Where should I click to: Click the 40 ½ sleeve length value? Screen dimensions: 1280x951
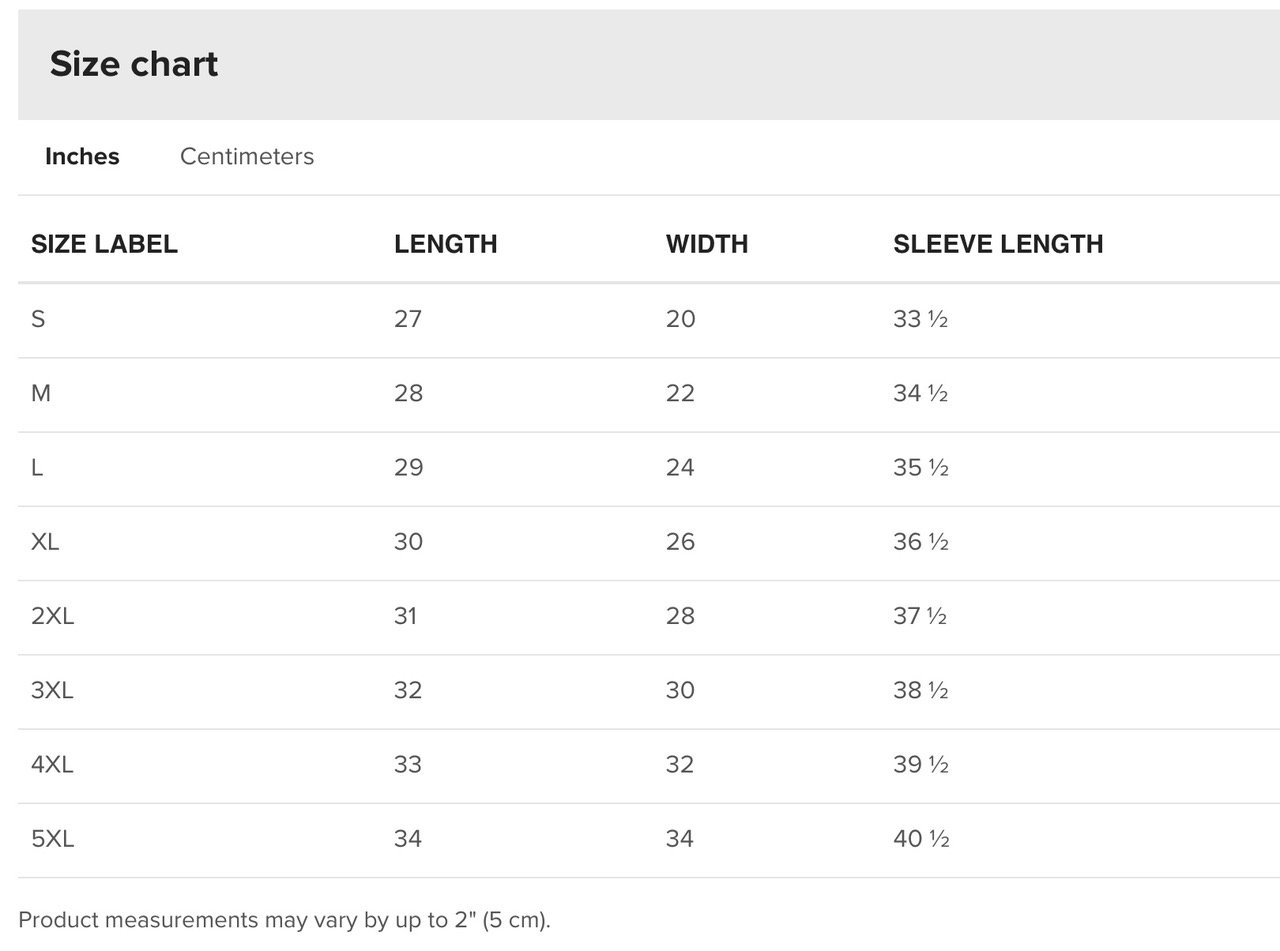(x=921, y=838)
